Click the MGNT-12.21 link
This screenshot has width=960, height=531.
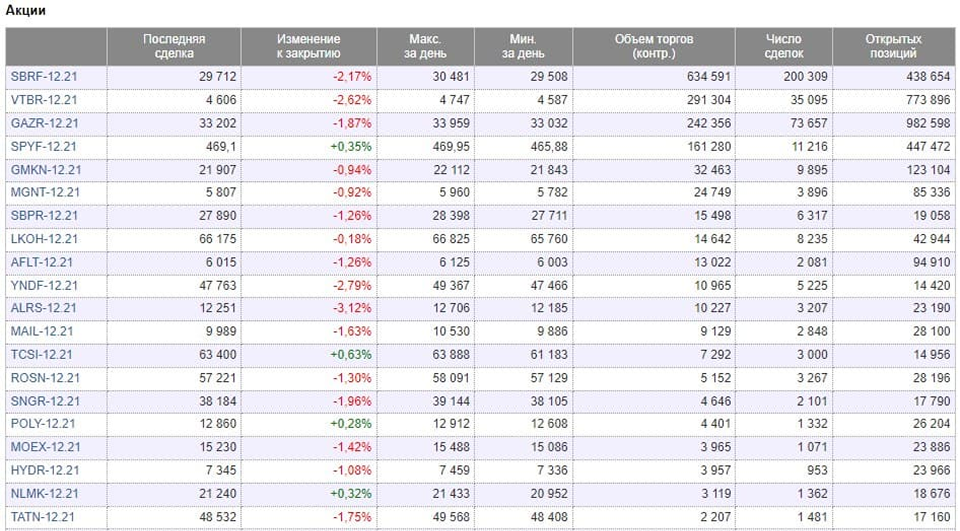(x=45, y=192)
